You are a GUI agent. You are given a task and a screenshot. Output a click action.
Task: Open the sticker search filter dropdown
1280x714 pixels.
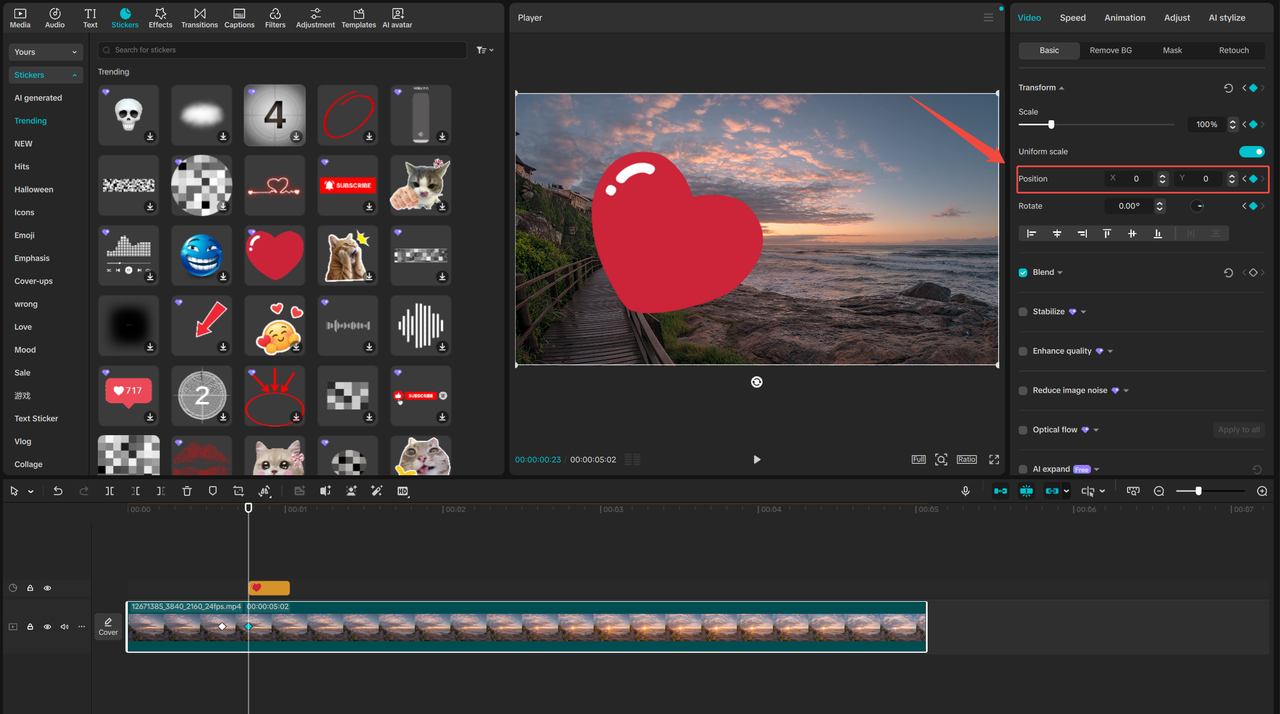coord(484,49)
